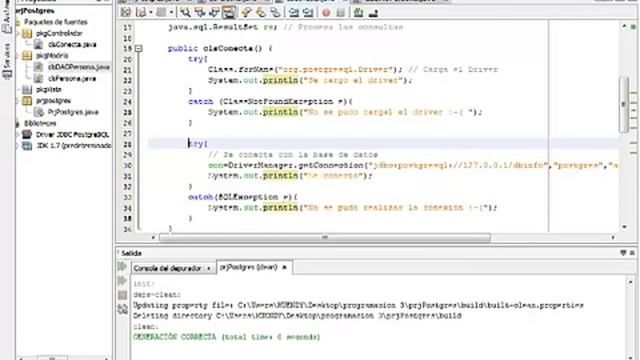Click the Salida panel title label
640x360 pixels.
pyautogui.click(x=131, y=253)
